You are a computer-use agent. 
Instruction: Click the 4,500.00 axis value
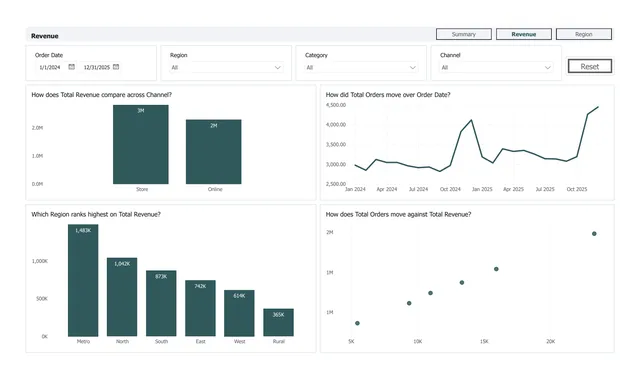coord(336,105)
